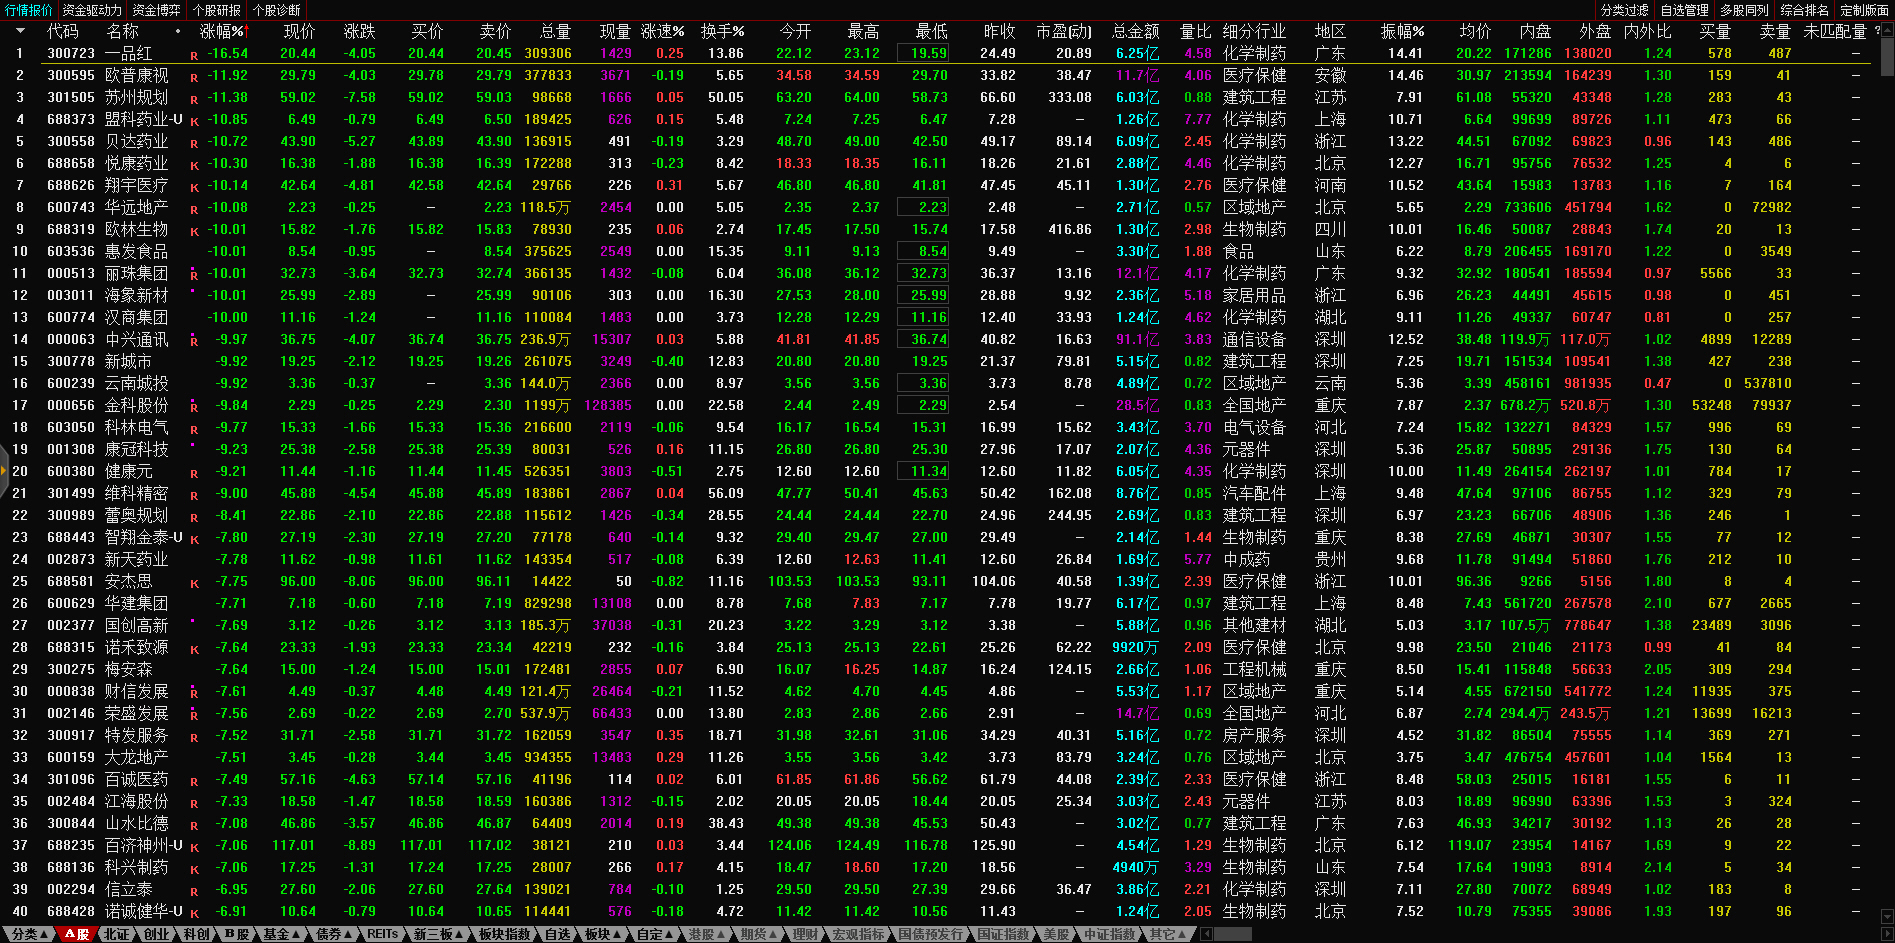1895x943 pixels.
Task: Click the scroll-down arrow of vertical scrollbar
Action: point(1887,916)
